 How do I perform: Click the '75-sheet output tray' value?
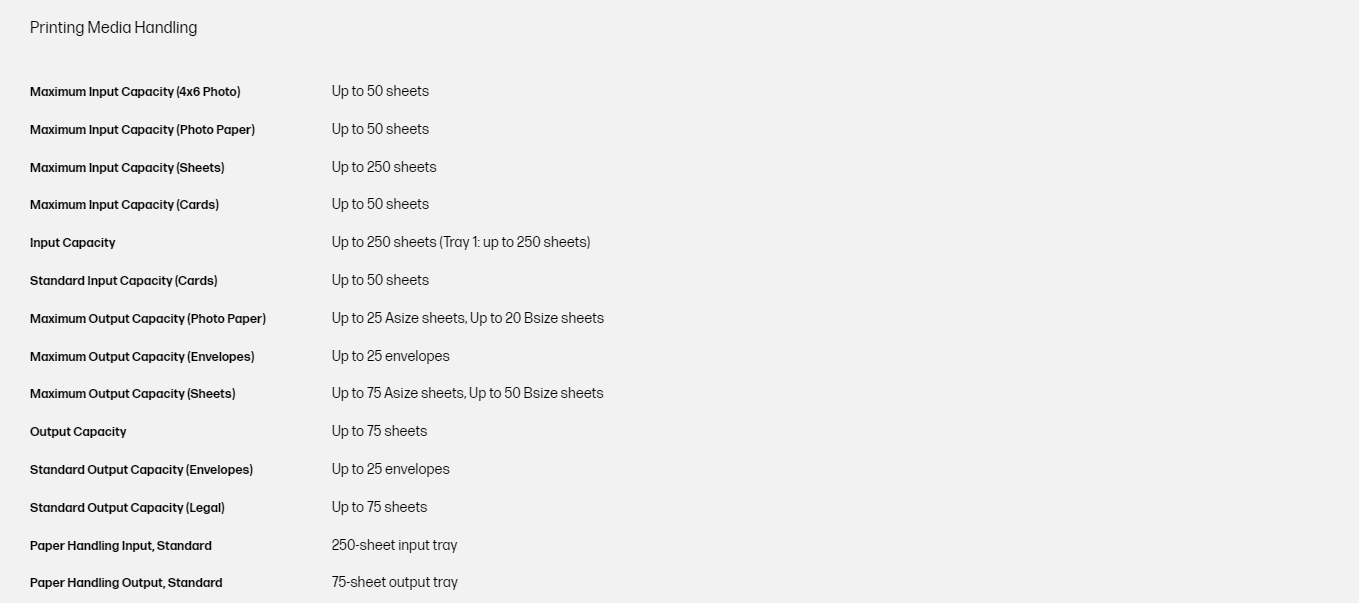[394, 582]
